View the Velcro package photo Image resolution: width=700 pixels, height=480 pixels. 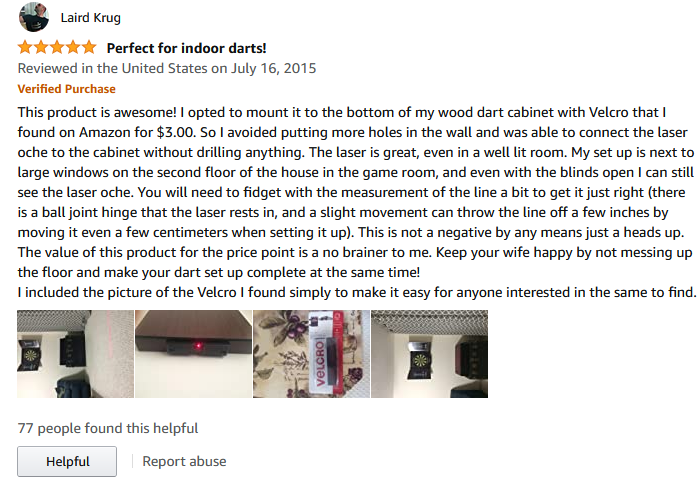coord(311,353)
